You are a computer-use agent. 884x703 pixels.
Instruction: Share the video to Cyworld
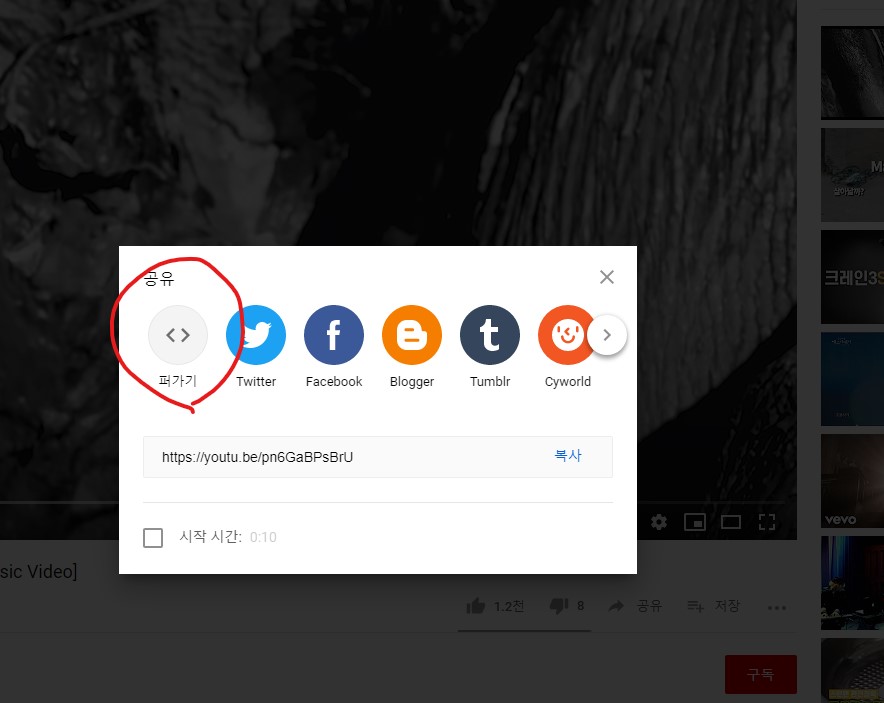coord(567,335)
